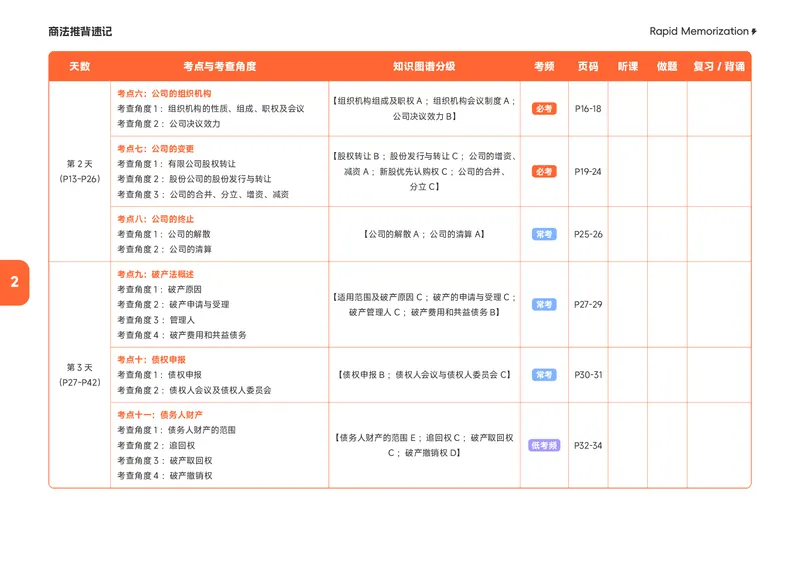Click page reference P32-34
Image resolution: width=800 pixels, height=566 pixels.
pos(588,446)
